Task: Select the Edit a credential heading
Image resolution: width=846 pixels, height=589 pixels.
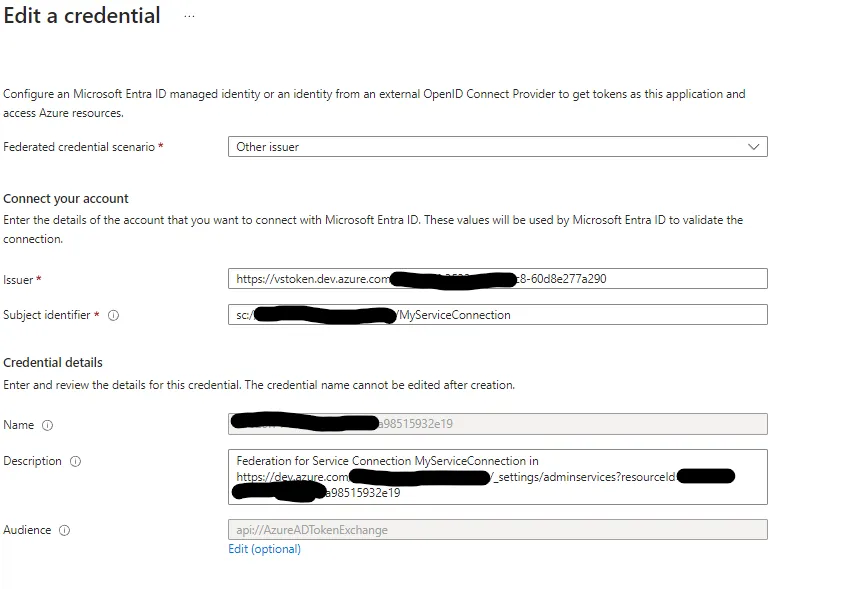Action: click(x=82, y=16)
